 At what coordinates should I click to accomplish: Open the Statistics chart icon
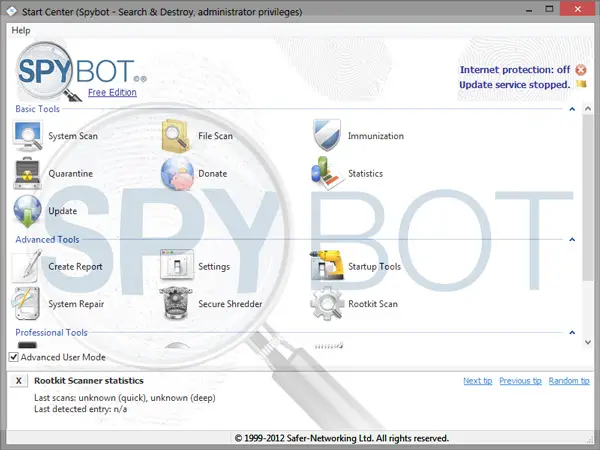(326, 173)
